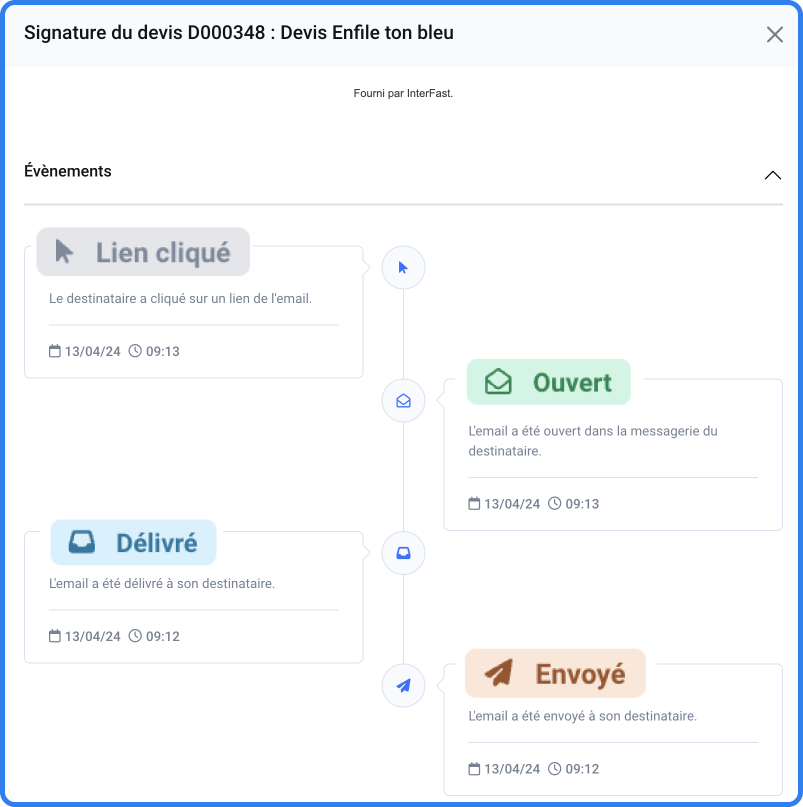Click the inbox icon in Délivré badge
The image size is (803, 807).
click(82, 542)
